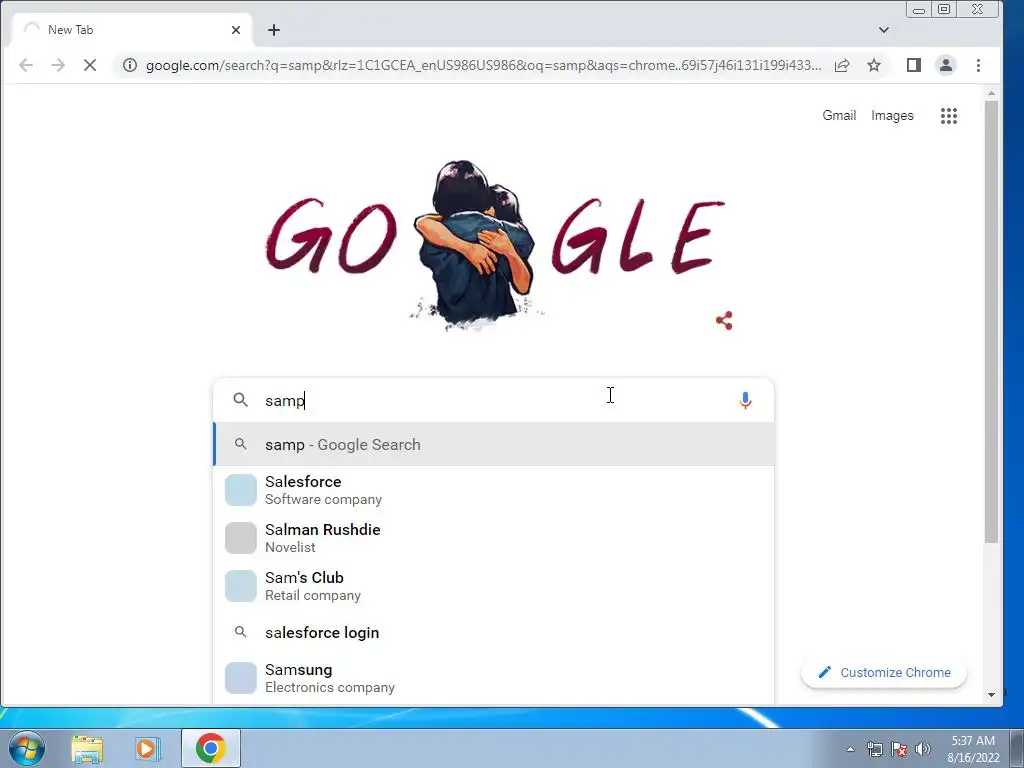
Task: Go back with the back arrow
Action: (x=26, y=65)
